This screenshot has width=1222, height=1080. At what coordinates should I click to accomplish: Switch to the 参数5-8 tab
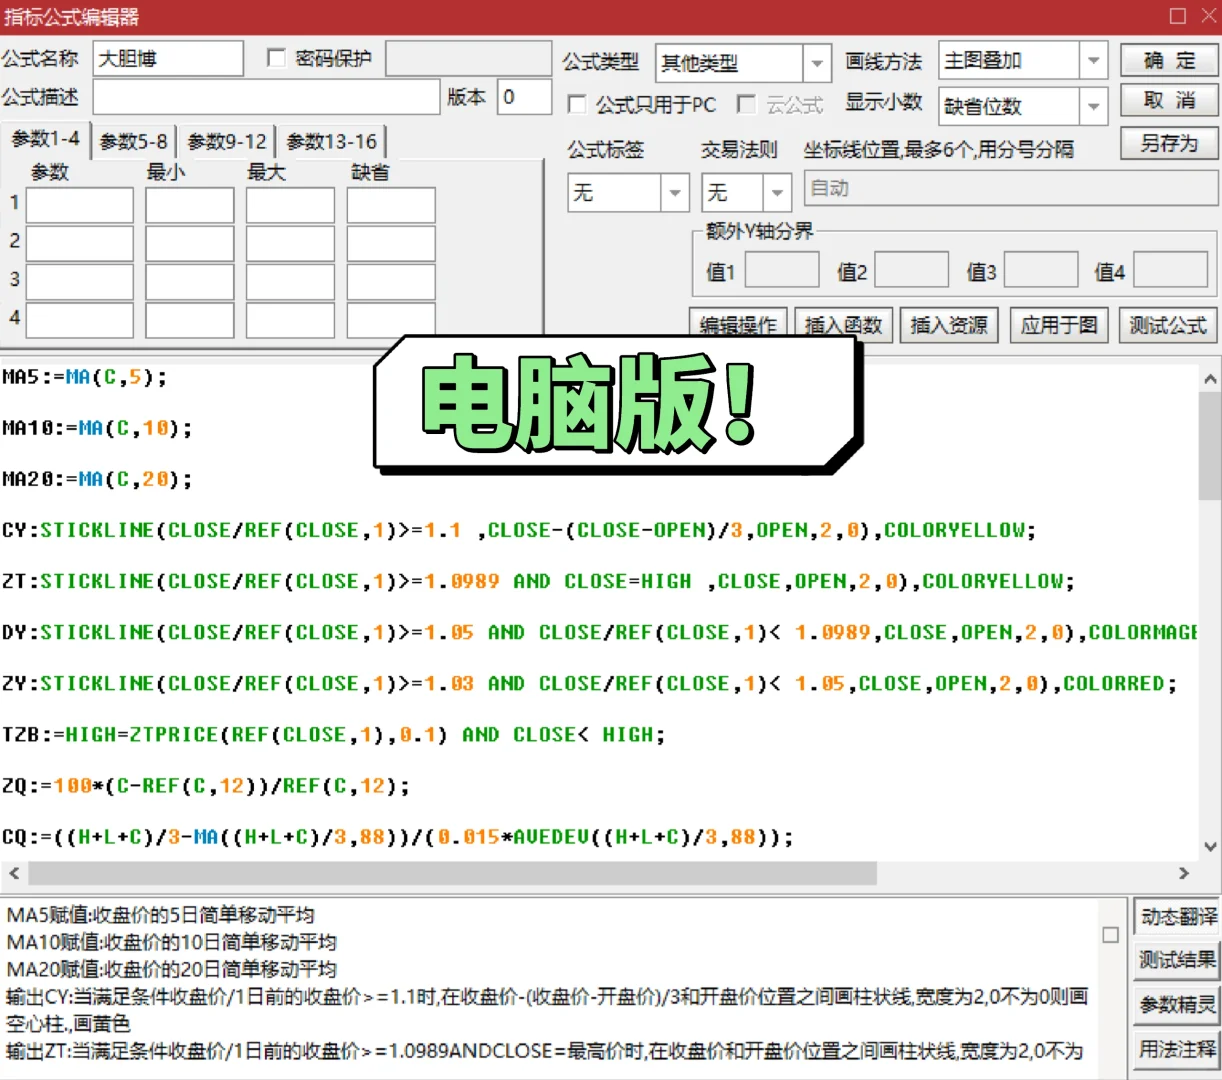tap(133, 141)
